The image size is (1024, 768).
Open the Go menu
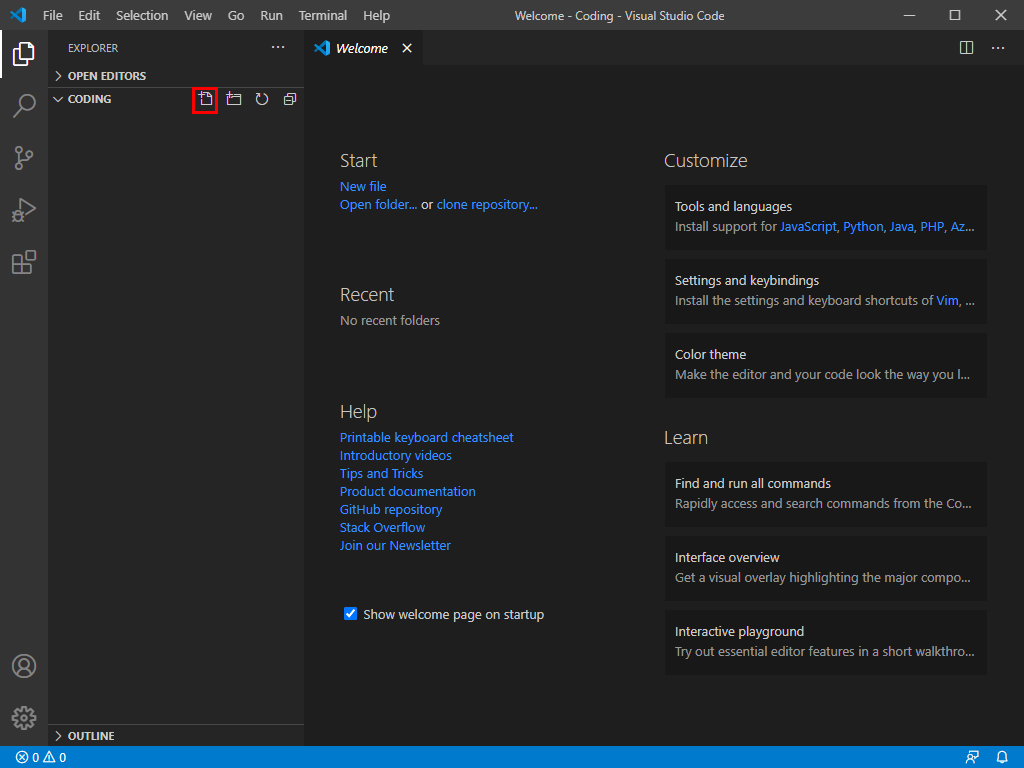(236, 15)
